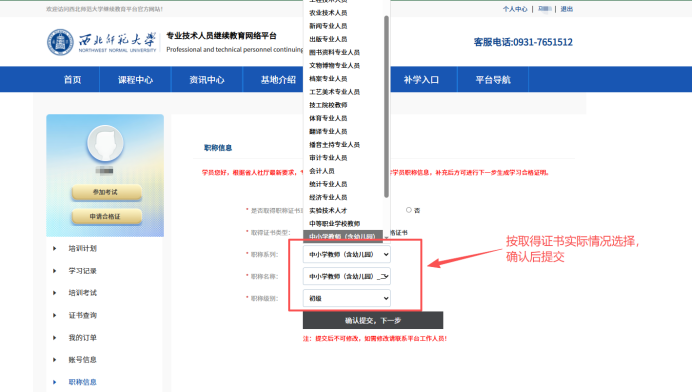The width and height of the screenshot is (692, 392).
Task: Expand 证书查询 arrow in sidebar
Action: coord(55,315)
